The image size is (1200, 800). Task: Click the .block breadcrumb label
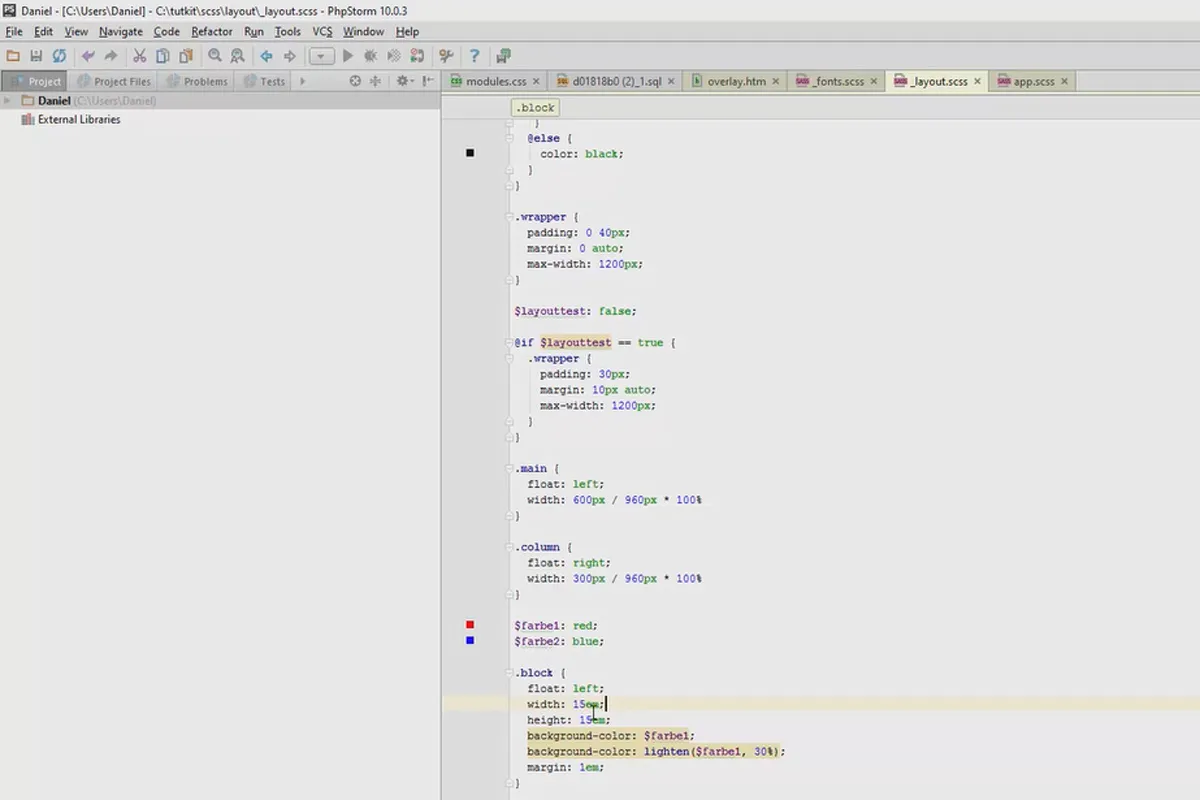click(x=534, y=108)
